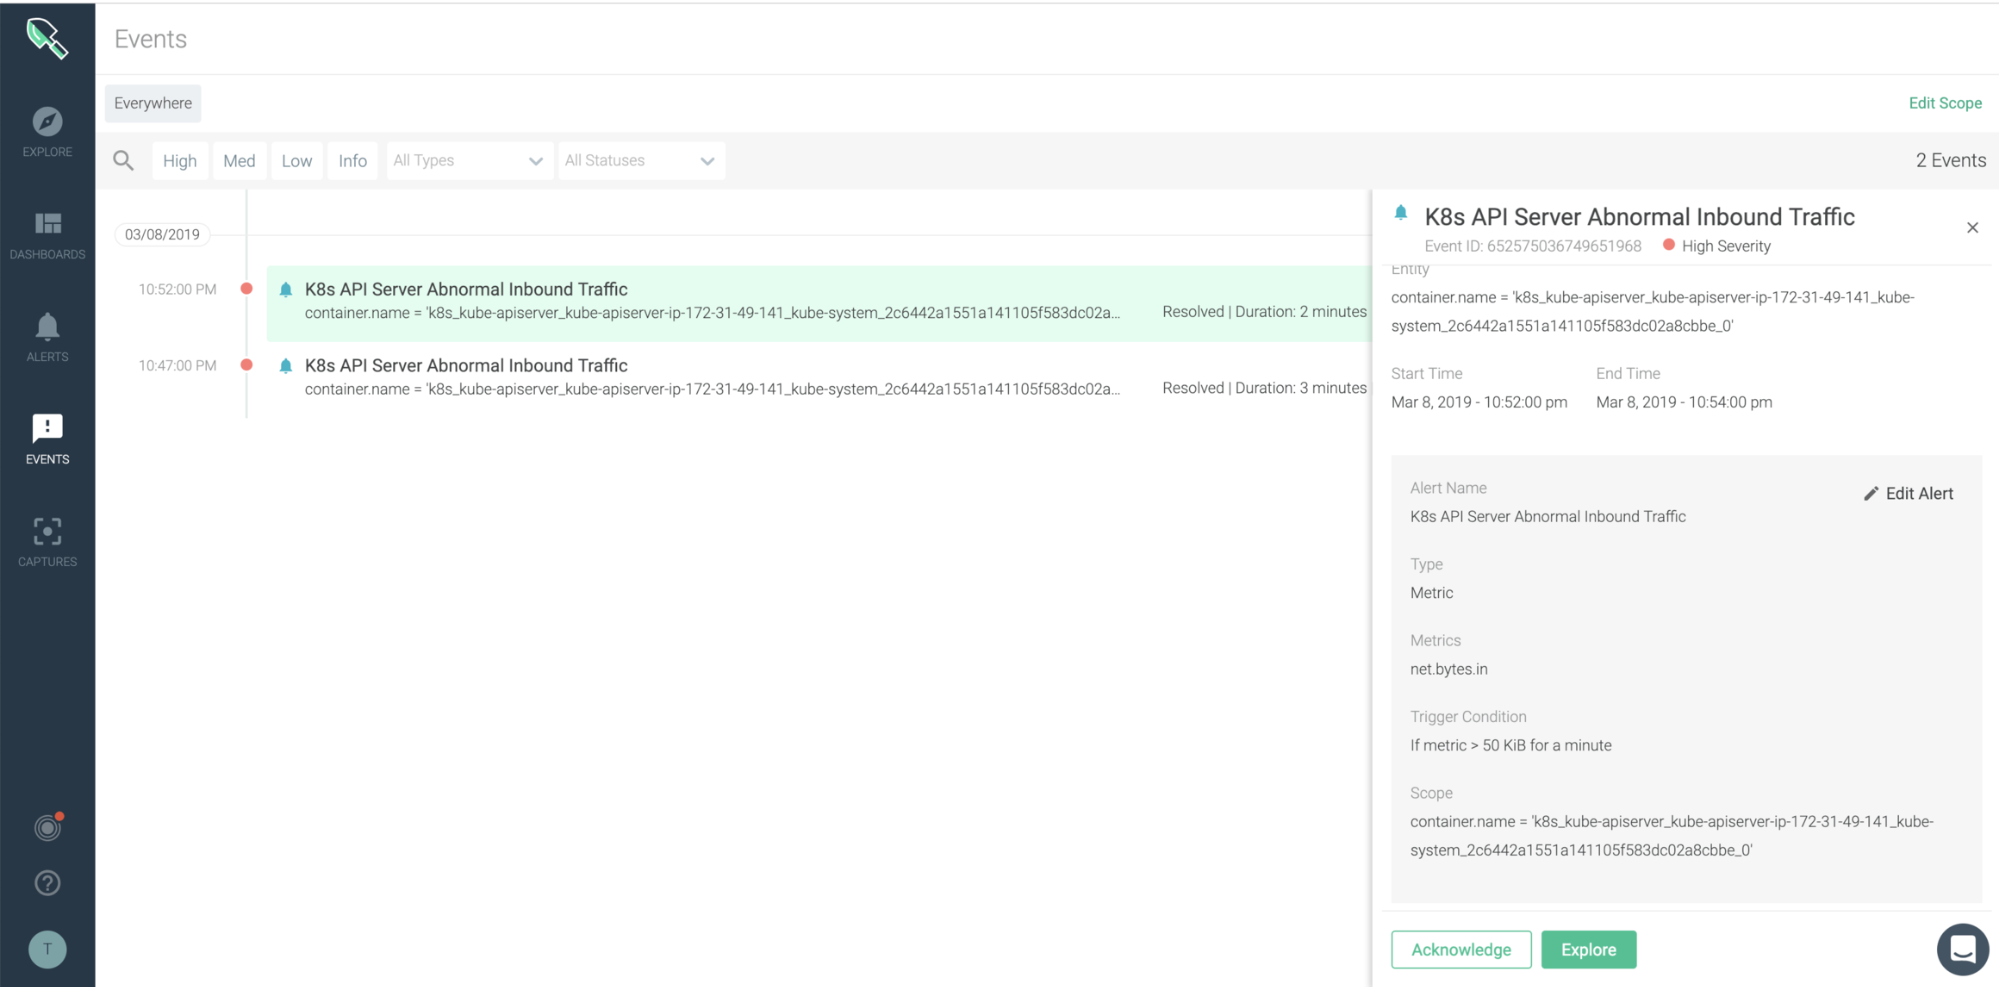Open the user profile avatar menu
This screenshot has height=987, width=1999.
46,948
